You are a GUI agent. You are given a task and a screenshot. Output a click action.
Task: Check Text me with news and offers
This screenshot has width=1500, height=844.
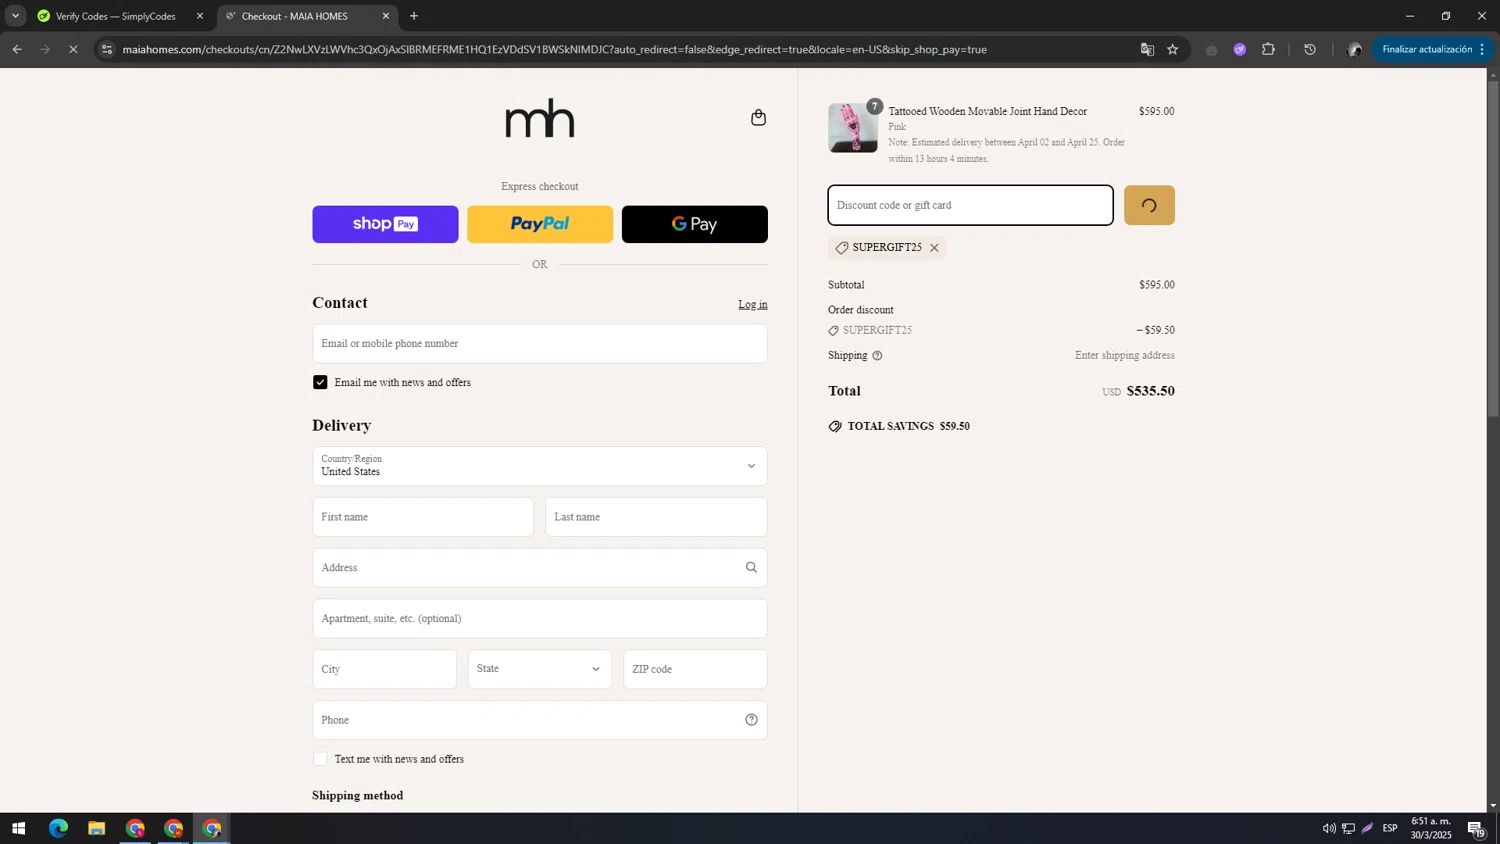320,760
